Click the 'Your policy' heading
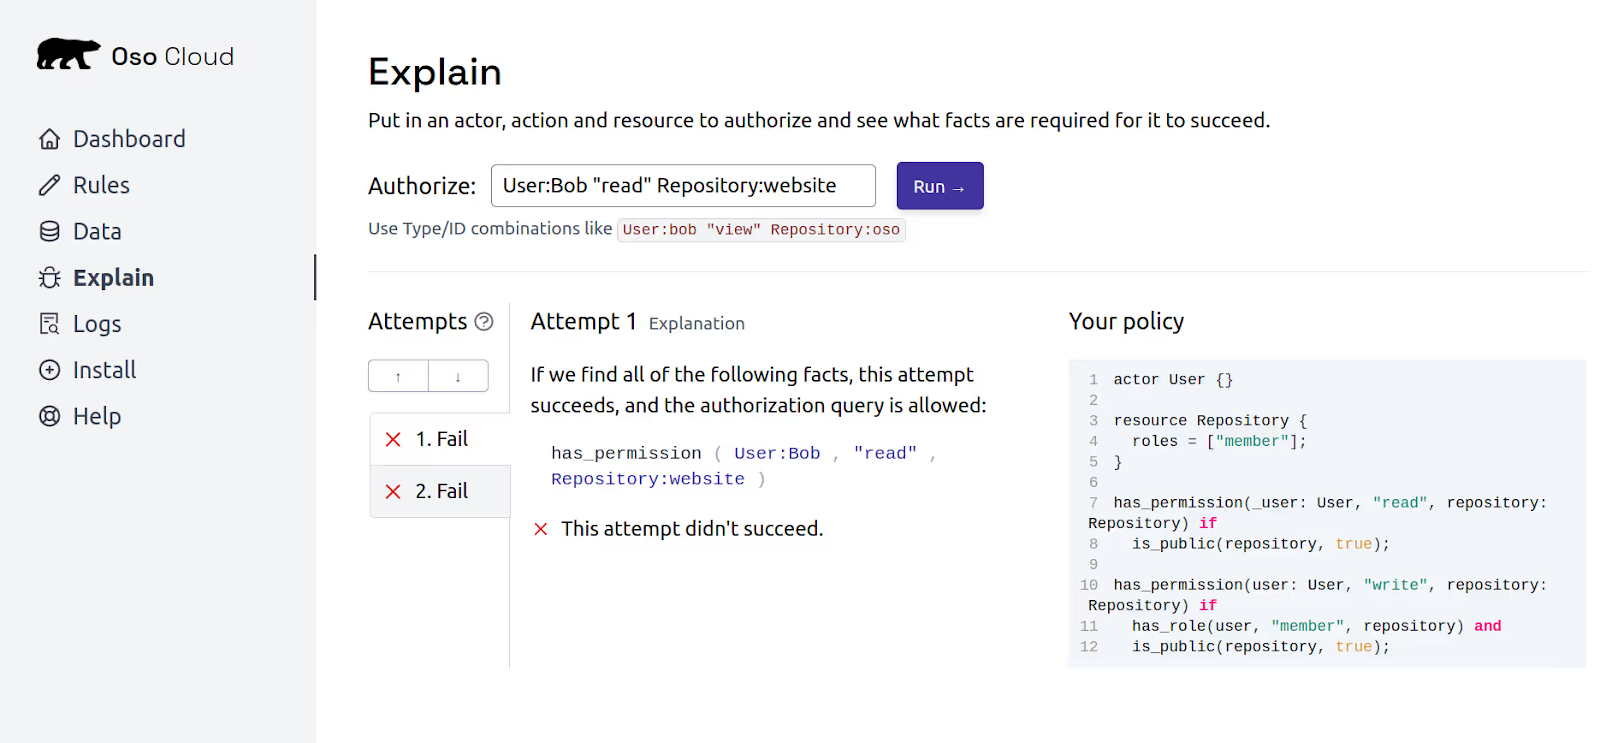 (x=1126, y=321)
